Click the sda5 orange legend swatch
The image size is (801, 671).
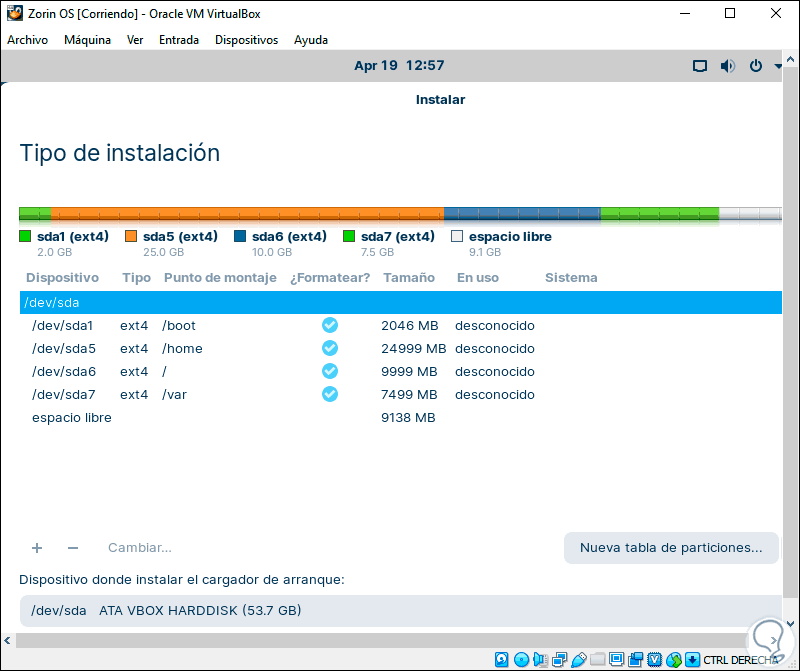pos(131,236)
